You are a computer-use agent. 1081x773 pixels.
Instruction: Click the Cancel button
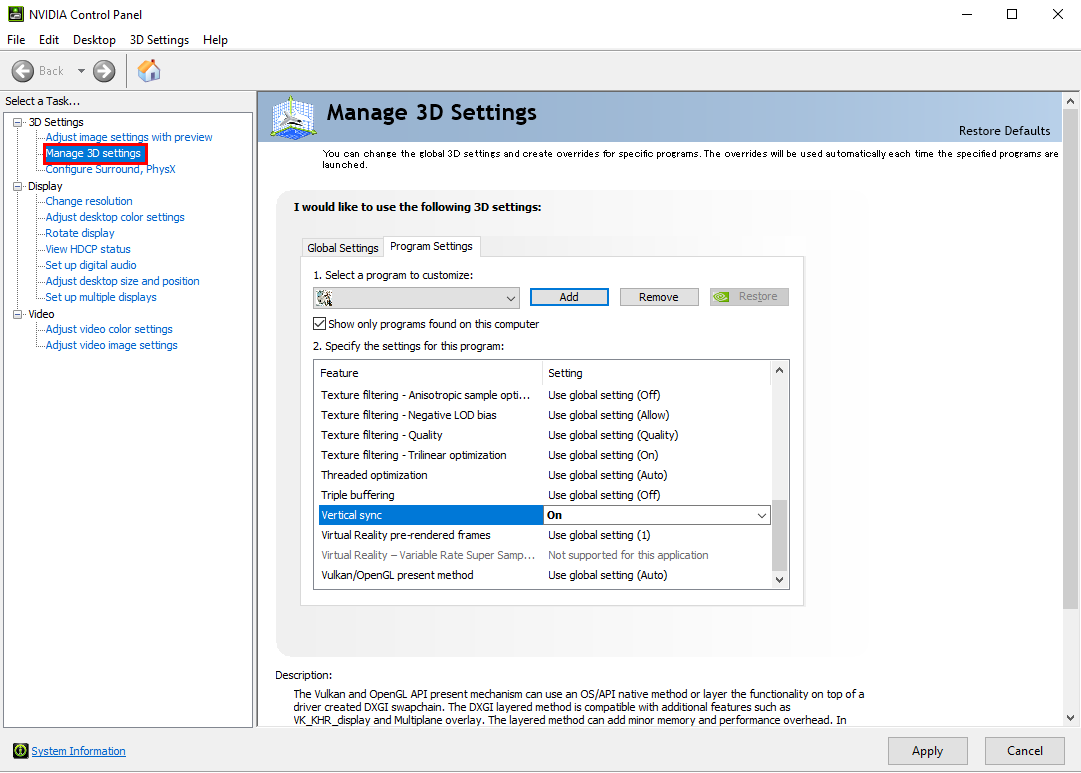(1024, 751)
